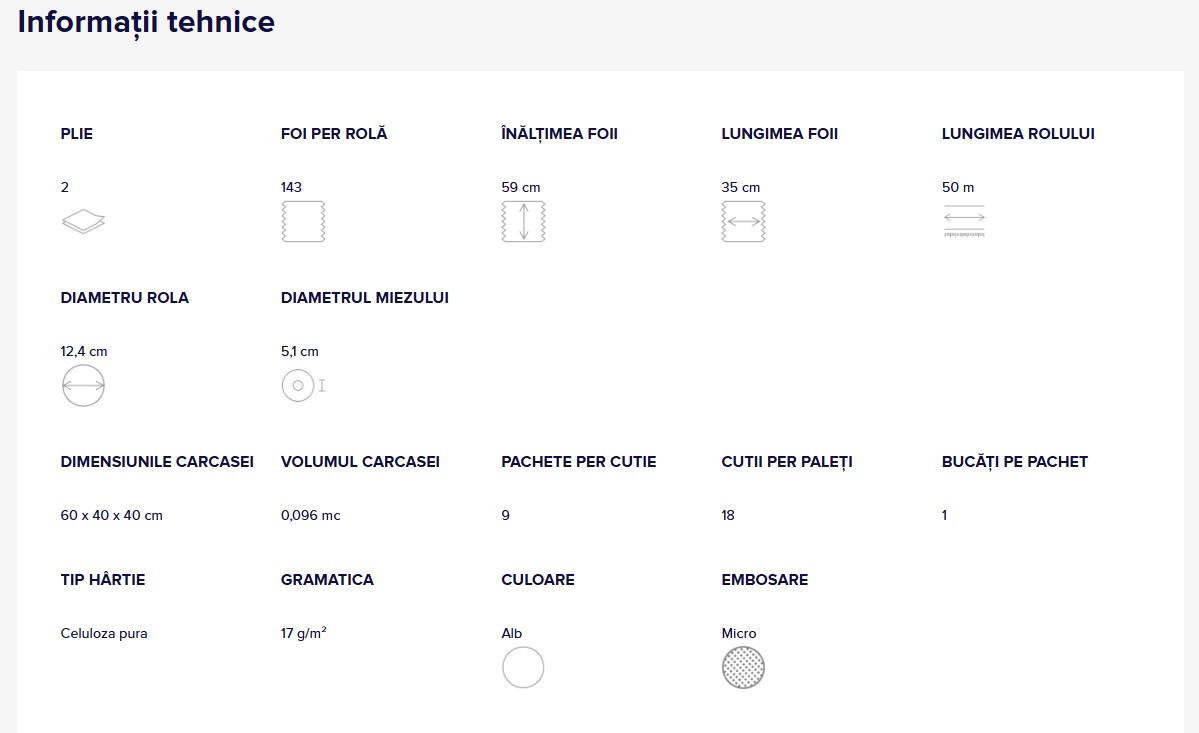Click the 0,096 mc value

[310, 515]
